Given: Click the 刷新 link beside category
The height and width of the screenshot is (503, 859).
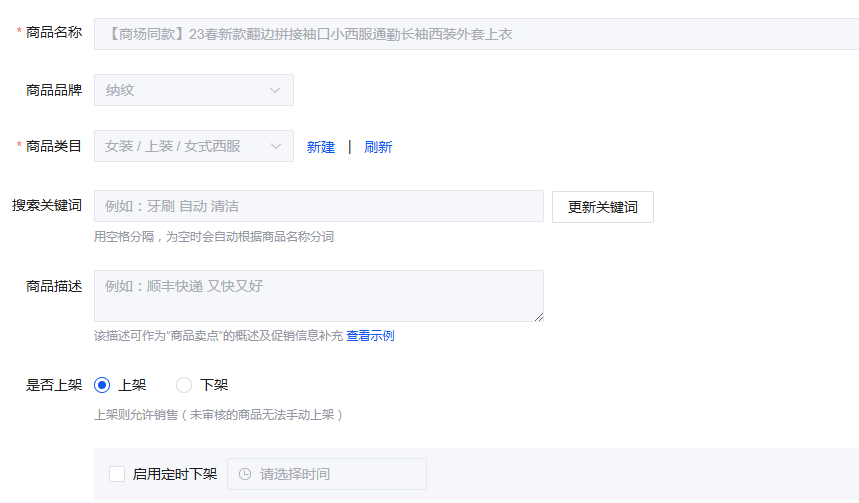Looking at the screenshot, I should pyautogui.click(x=378, y=147).
